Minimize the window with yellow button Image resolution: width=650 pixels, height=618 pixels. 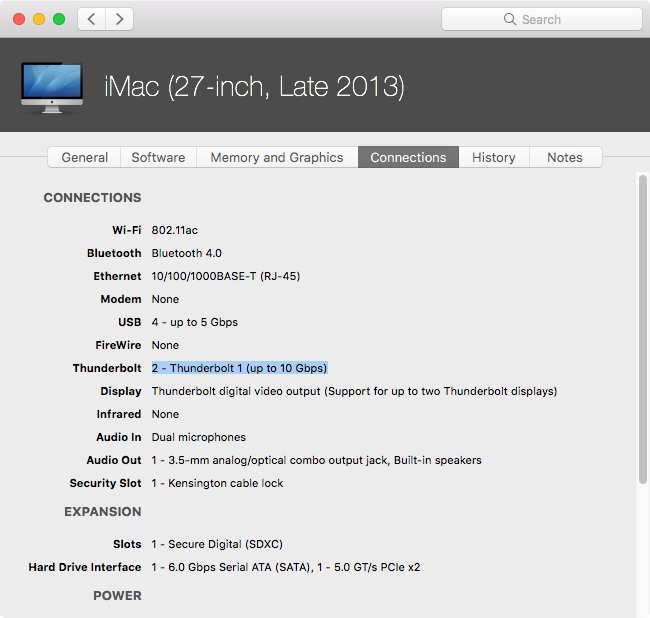(39, 19)
